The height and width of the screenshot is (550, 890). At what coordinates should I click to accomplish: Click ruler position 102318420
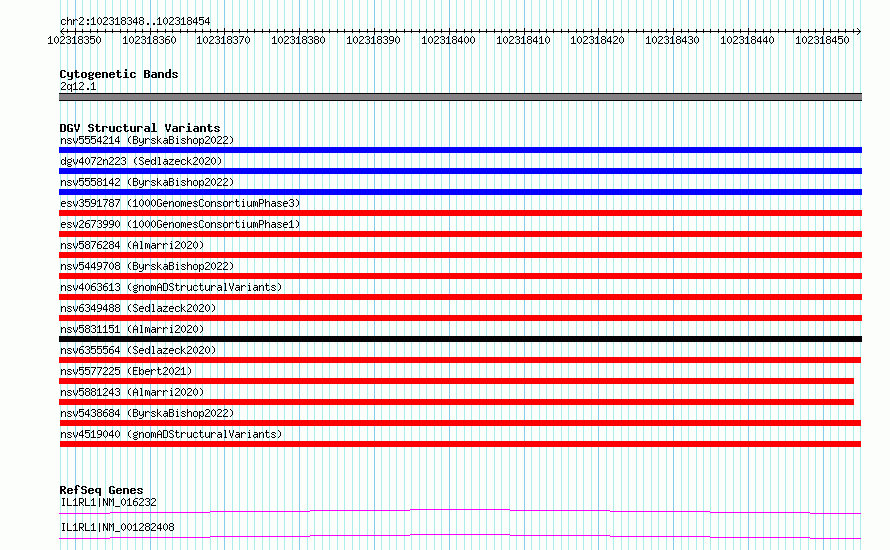coord(597,40)
